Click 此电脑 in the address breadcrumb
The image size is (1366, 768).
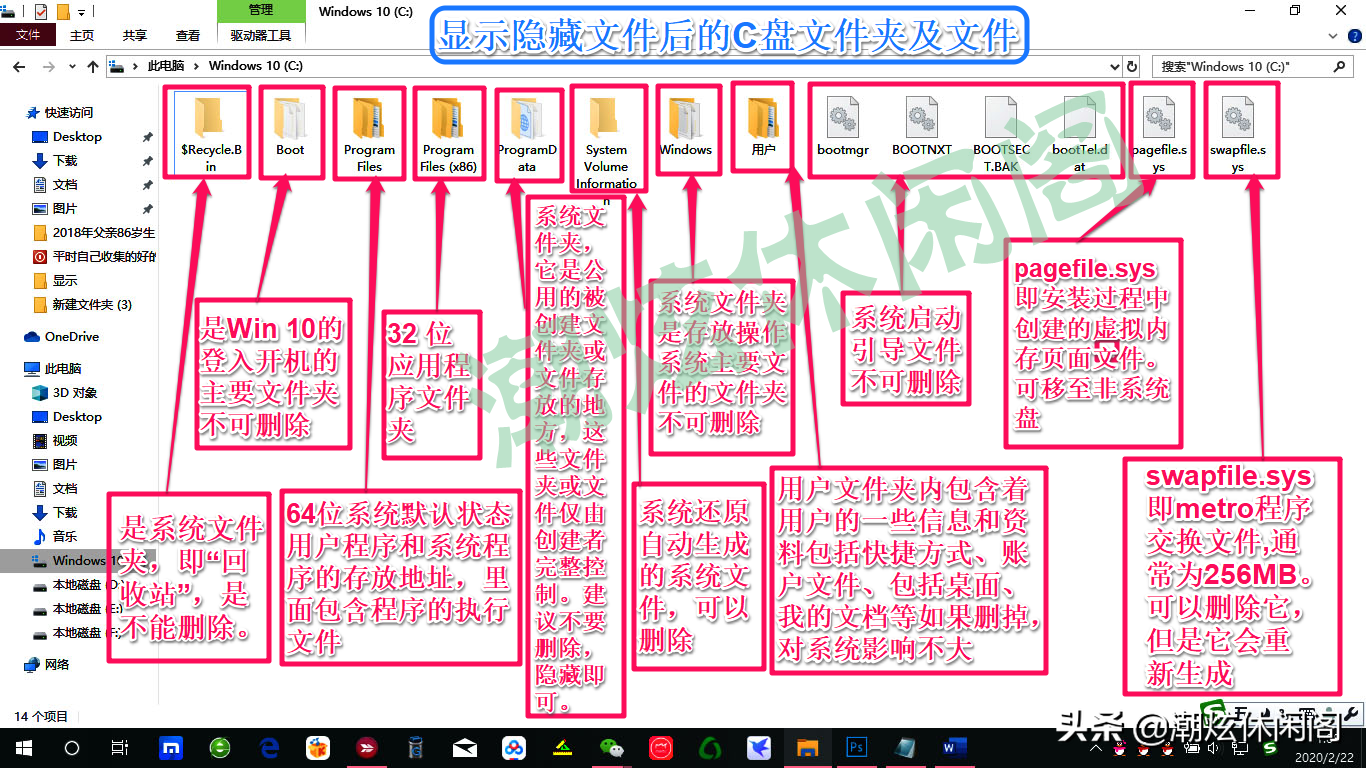coord(167,67)
